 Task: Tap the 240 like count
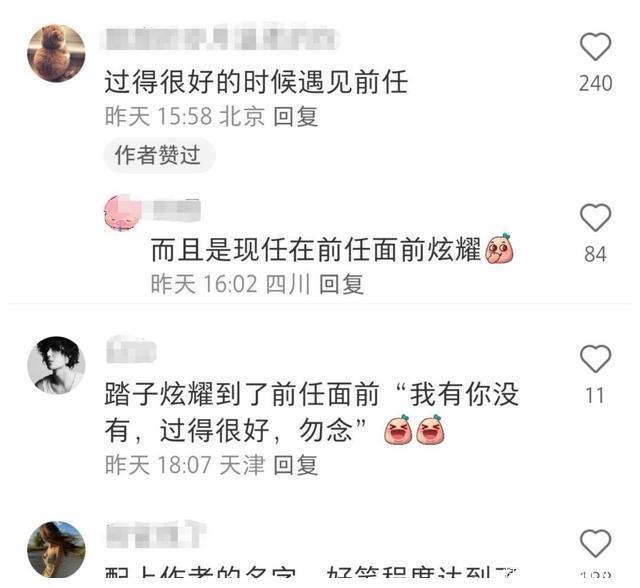click(596, 84)
